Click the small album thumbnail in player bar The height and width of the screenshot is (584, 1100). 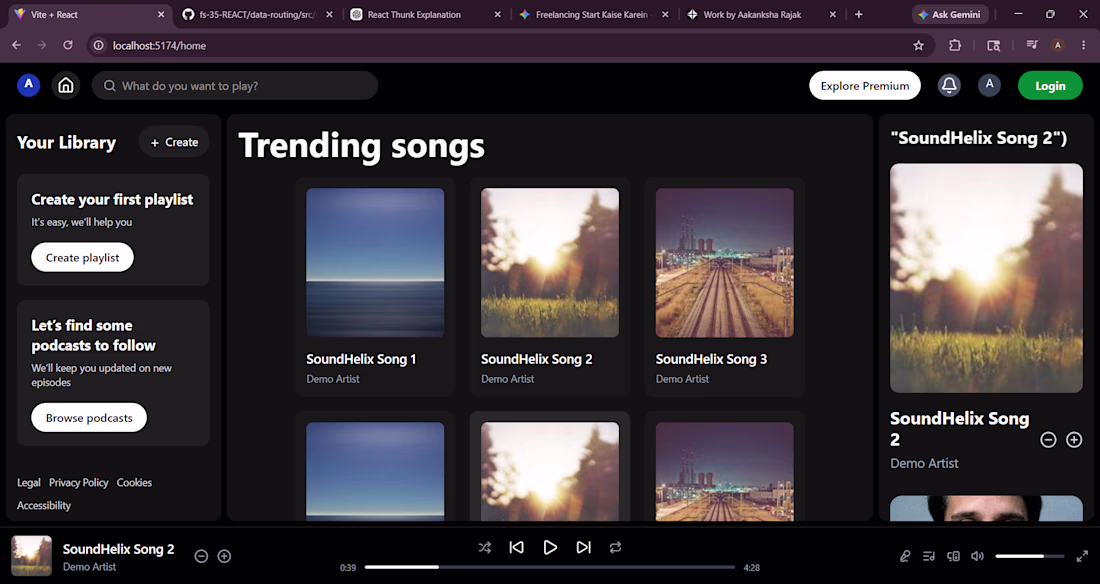32,556
